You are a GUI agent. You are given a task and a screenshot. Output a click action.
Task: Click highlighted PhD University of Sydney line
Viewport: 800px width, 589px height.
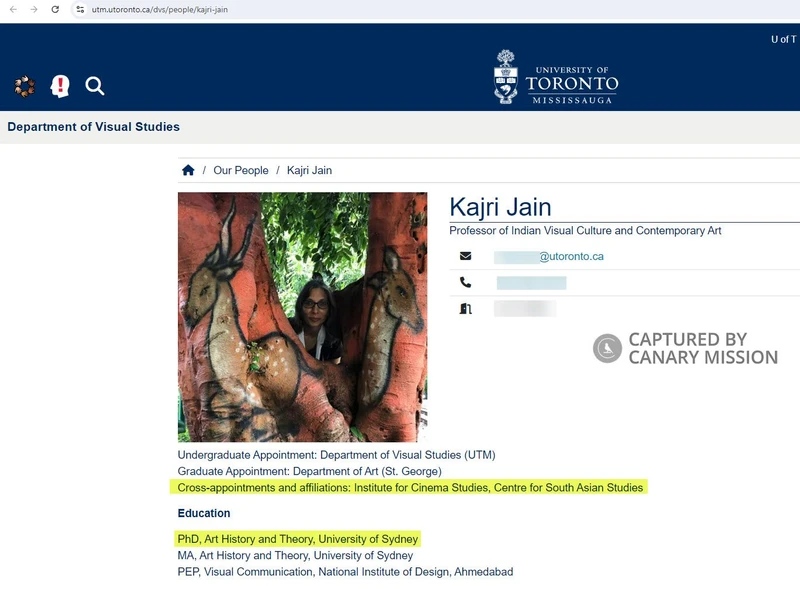click(x=297, y=539)
